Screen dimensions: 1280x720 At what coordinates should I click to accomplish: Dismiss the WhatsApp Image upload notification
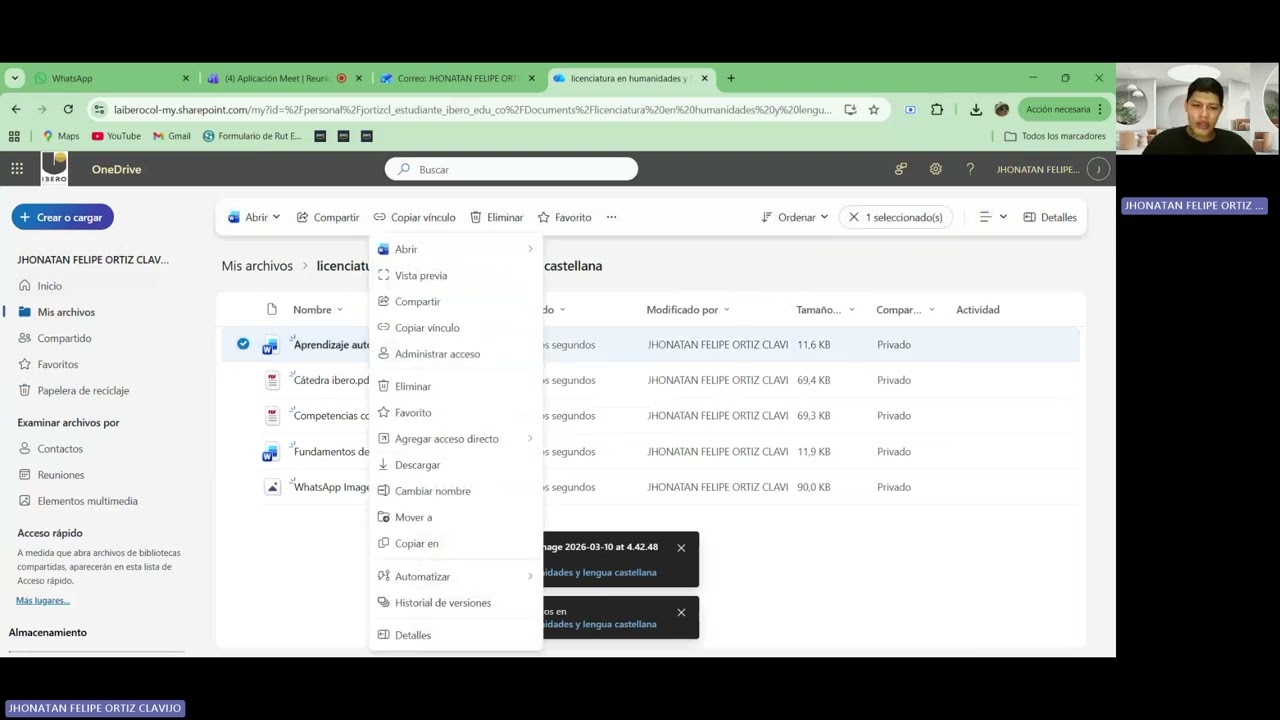point(681,548)
